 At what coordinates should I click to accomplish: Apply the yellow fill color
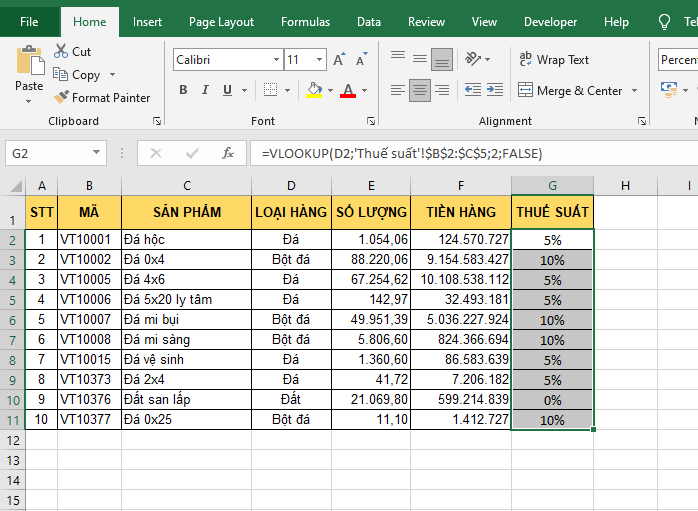coord(314,91)
